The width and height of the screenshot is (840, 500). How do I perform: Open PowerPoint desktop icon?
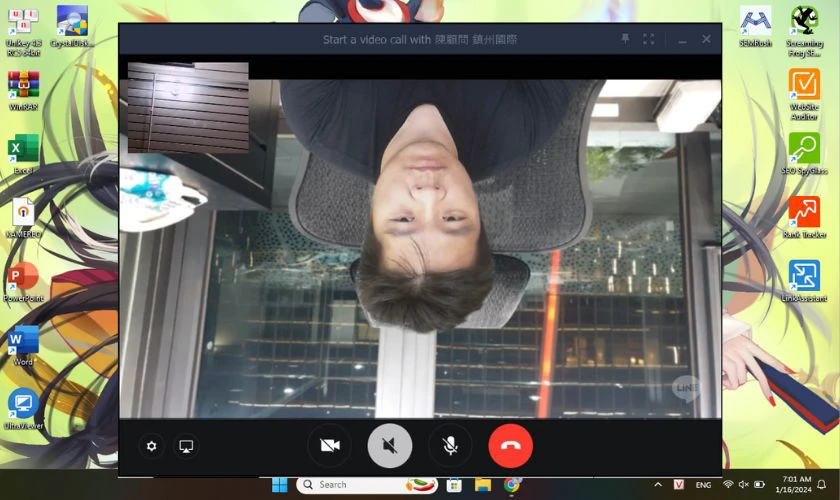(23, 282)
